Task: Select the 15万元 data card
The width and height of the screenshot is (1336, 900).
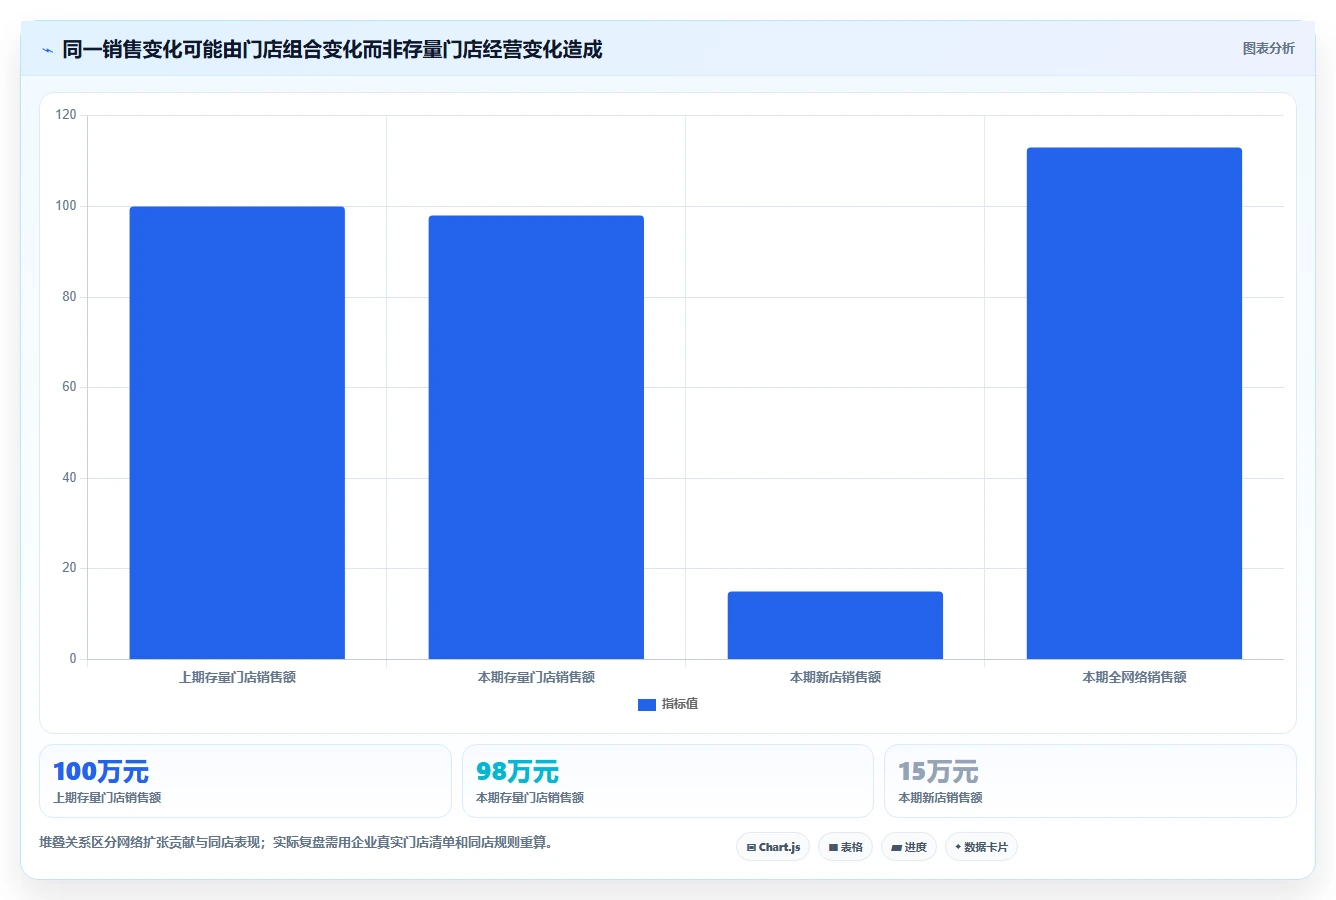Action: coord(1090,781)
